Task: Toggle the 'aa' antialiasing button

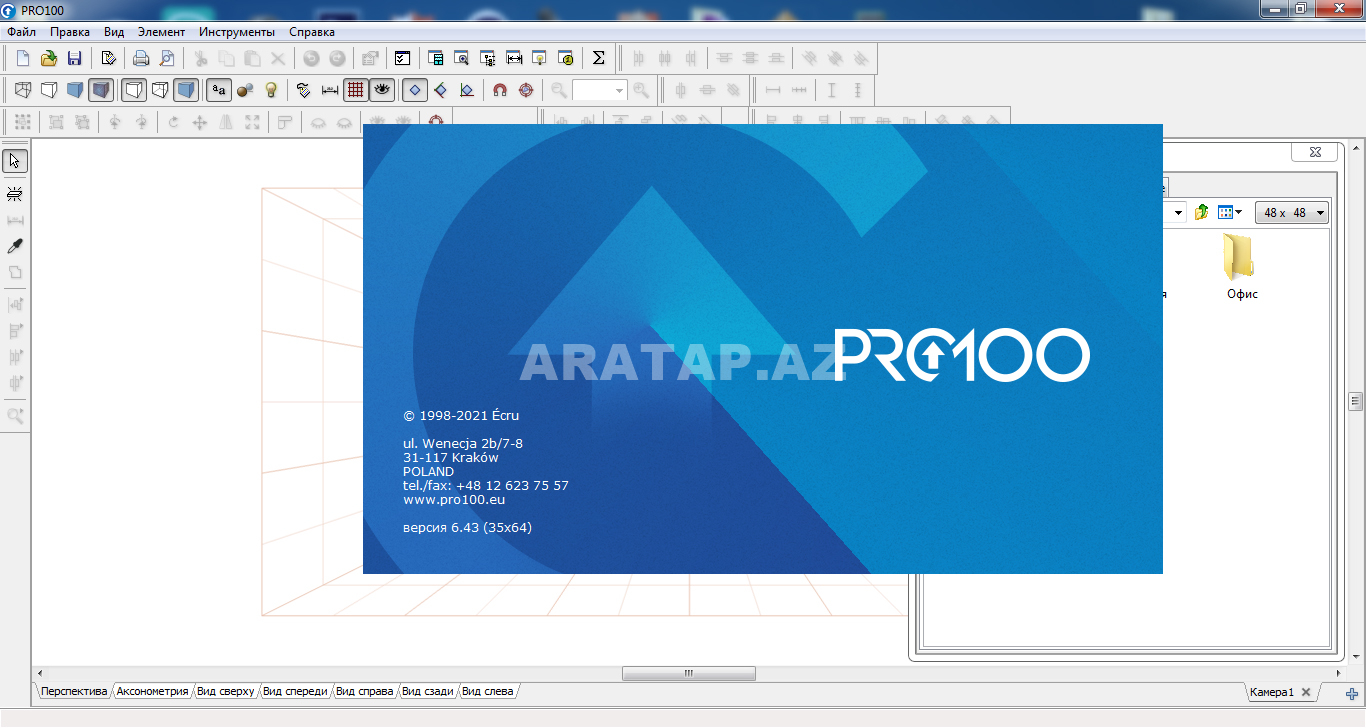Action: tap(219, 90)
